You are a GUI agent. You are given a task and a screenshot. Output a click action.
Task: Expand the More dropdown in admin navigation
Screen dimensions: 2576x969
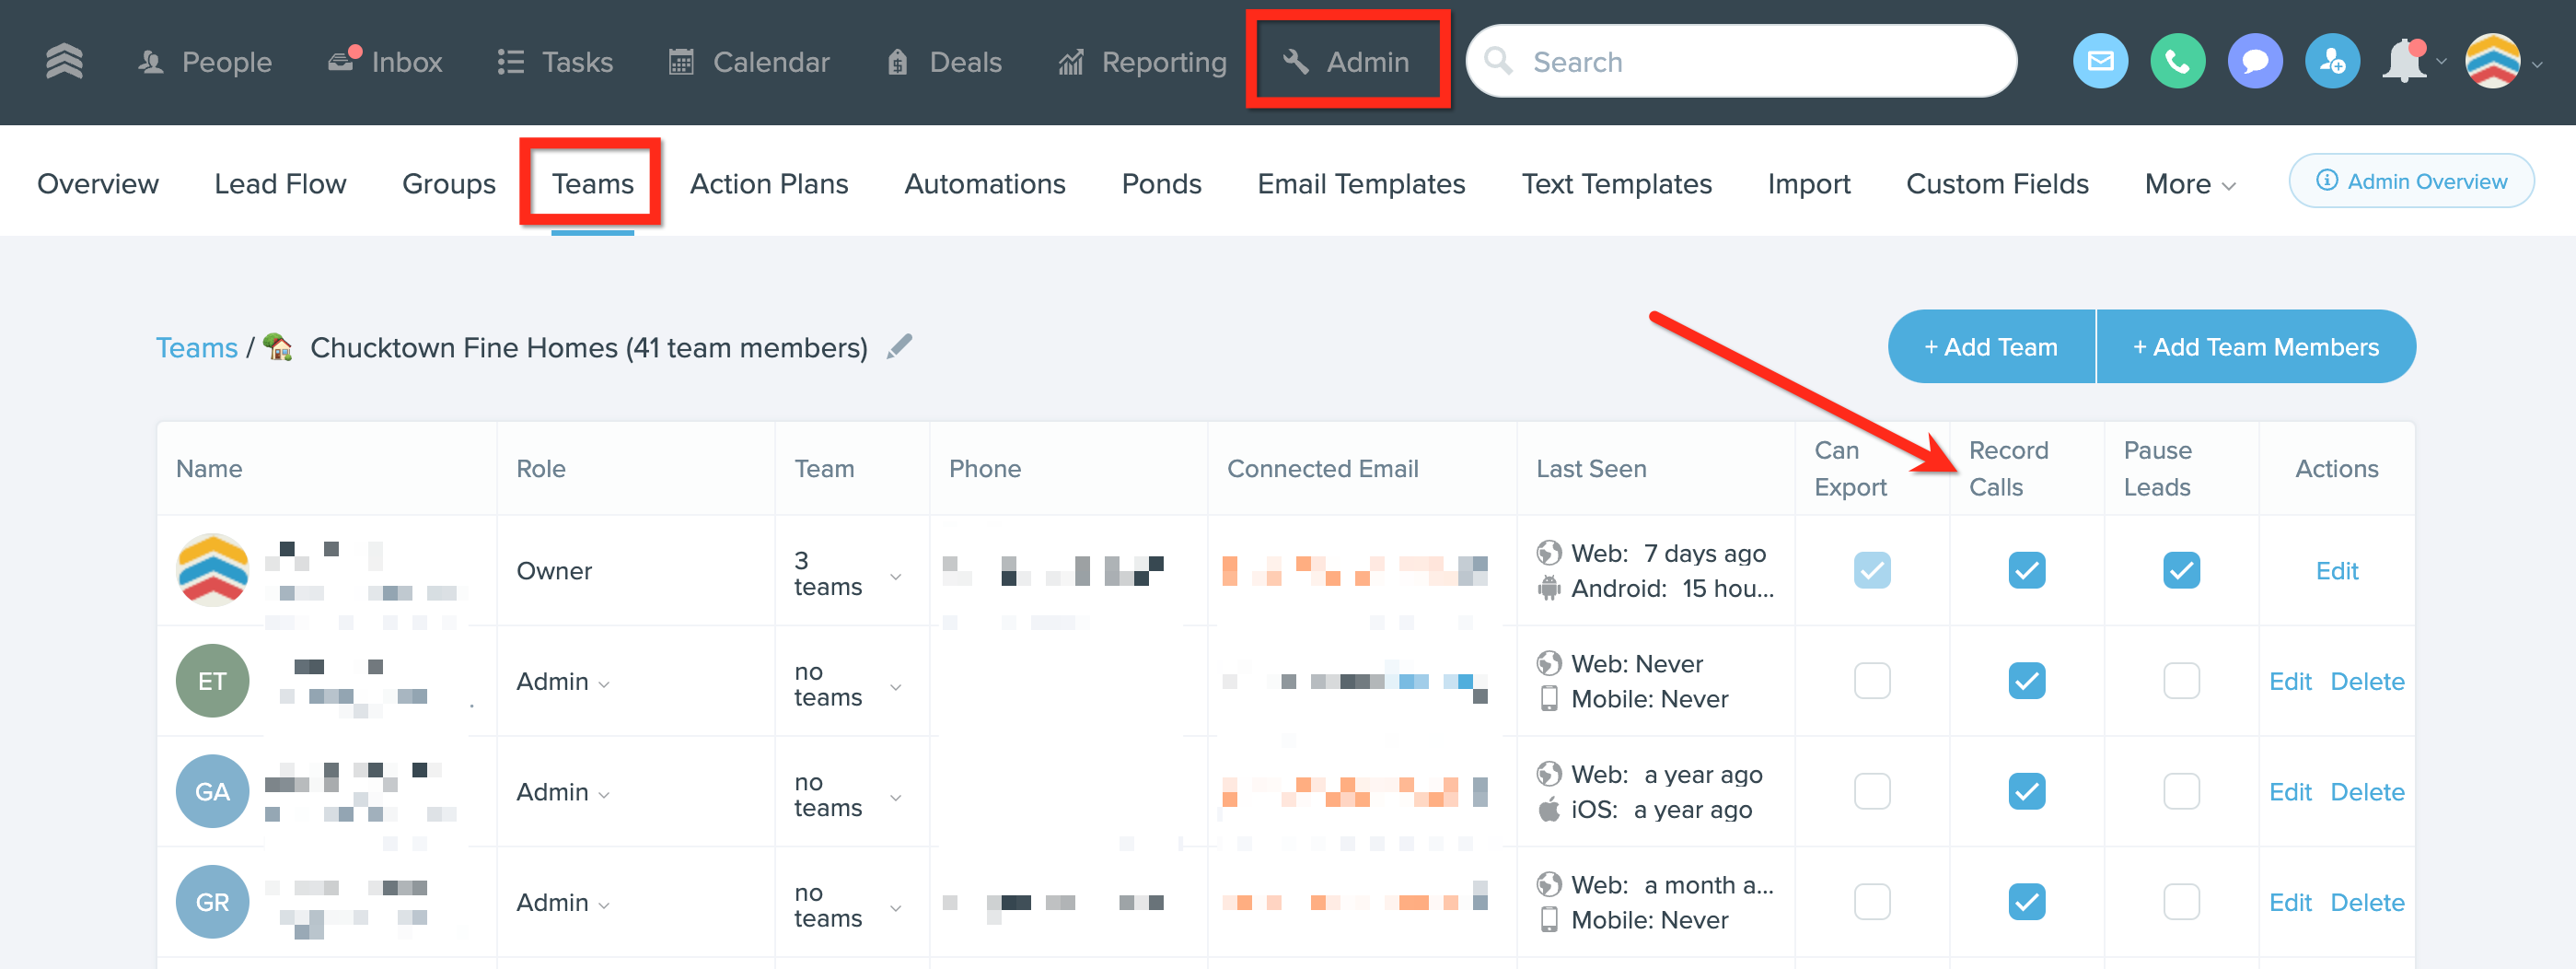click(2189, 184)
